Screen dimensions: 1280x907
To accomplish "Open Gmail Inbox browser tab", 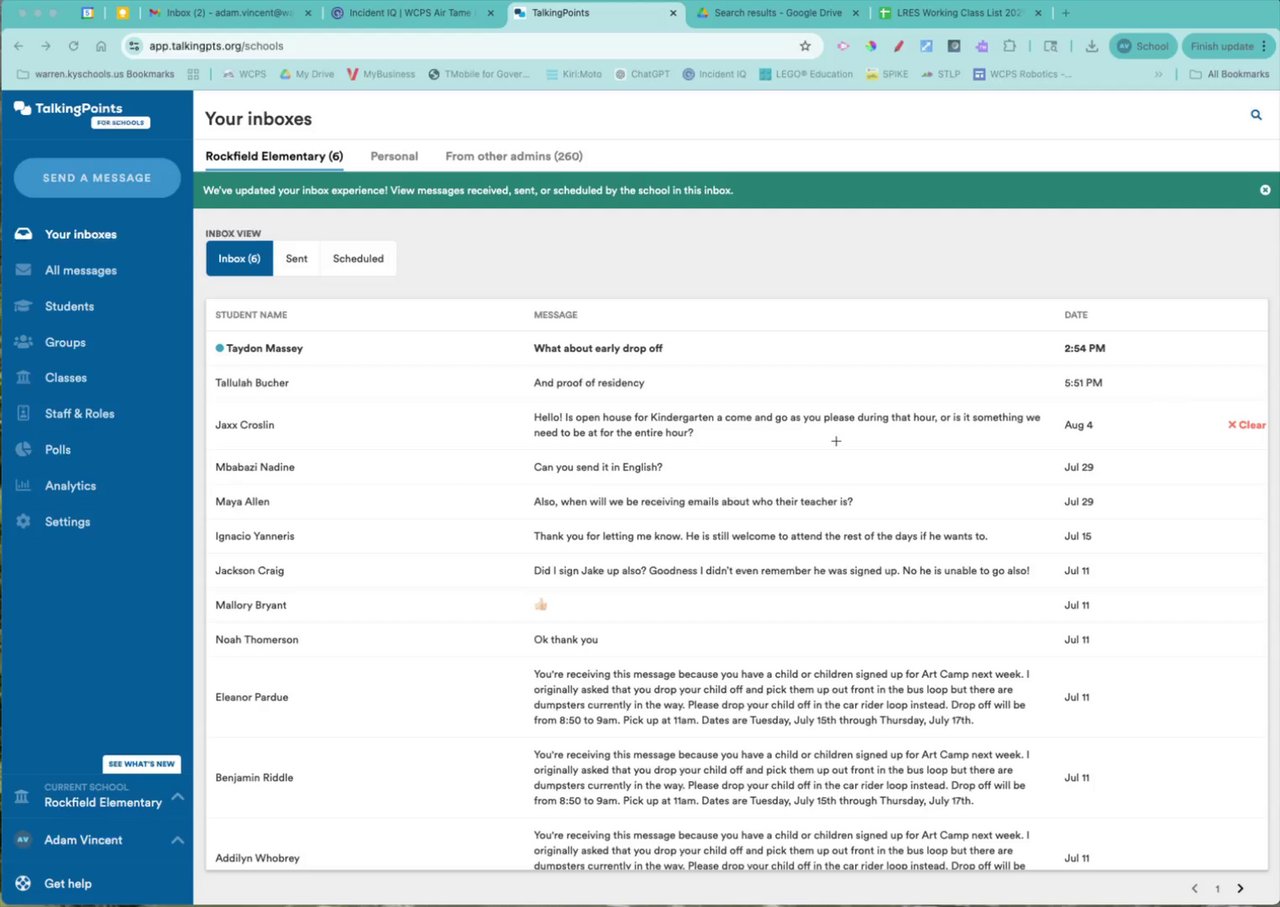I will (232, 13).
